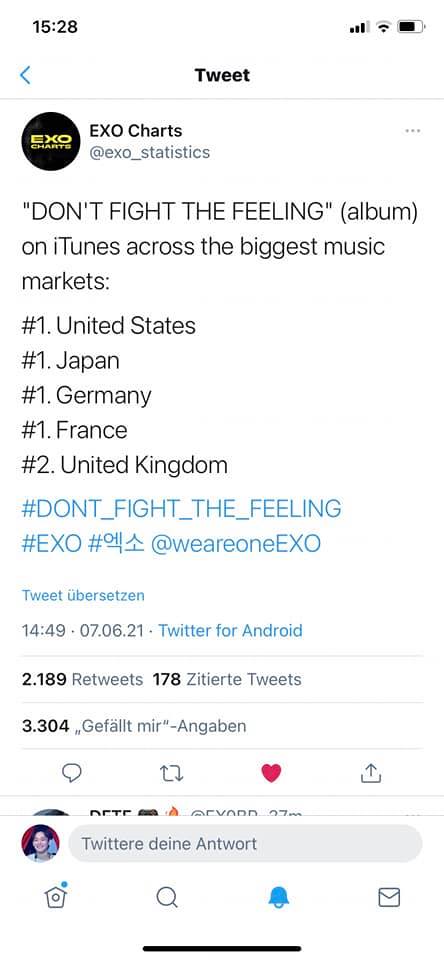The image size is (444, 960).
Task: Open the Messages envelope tab
Action: tap(389, 898)
